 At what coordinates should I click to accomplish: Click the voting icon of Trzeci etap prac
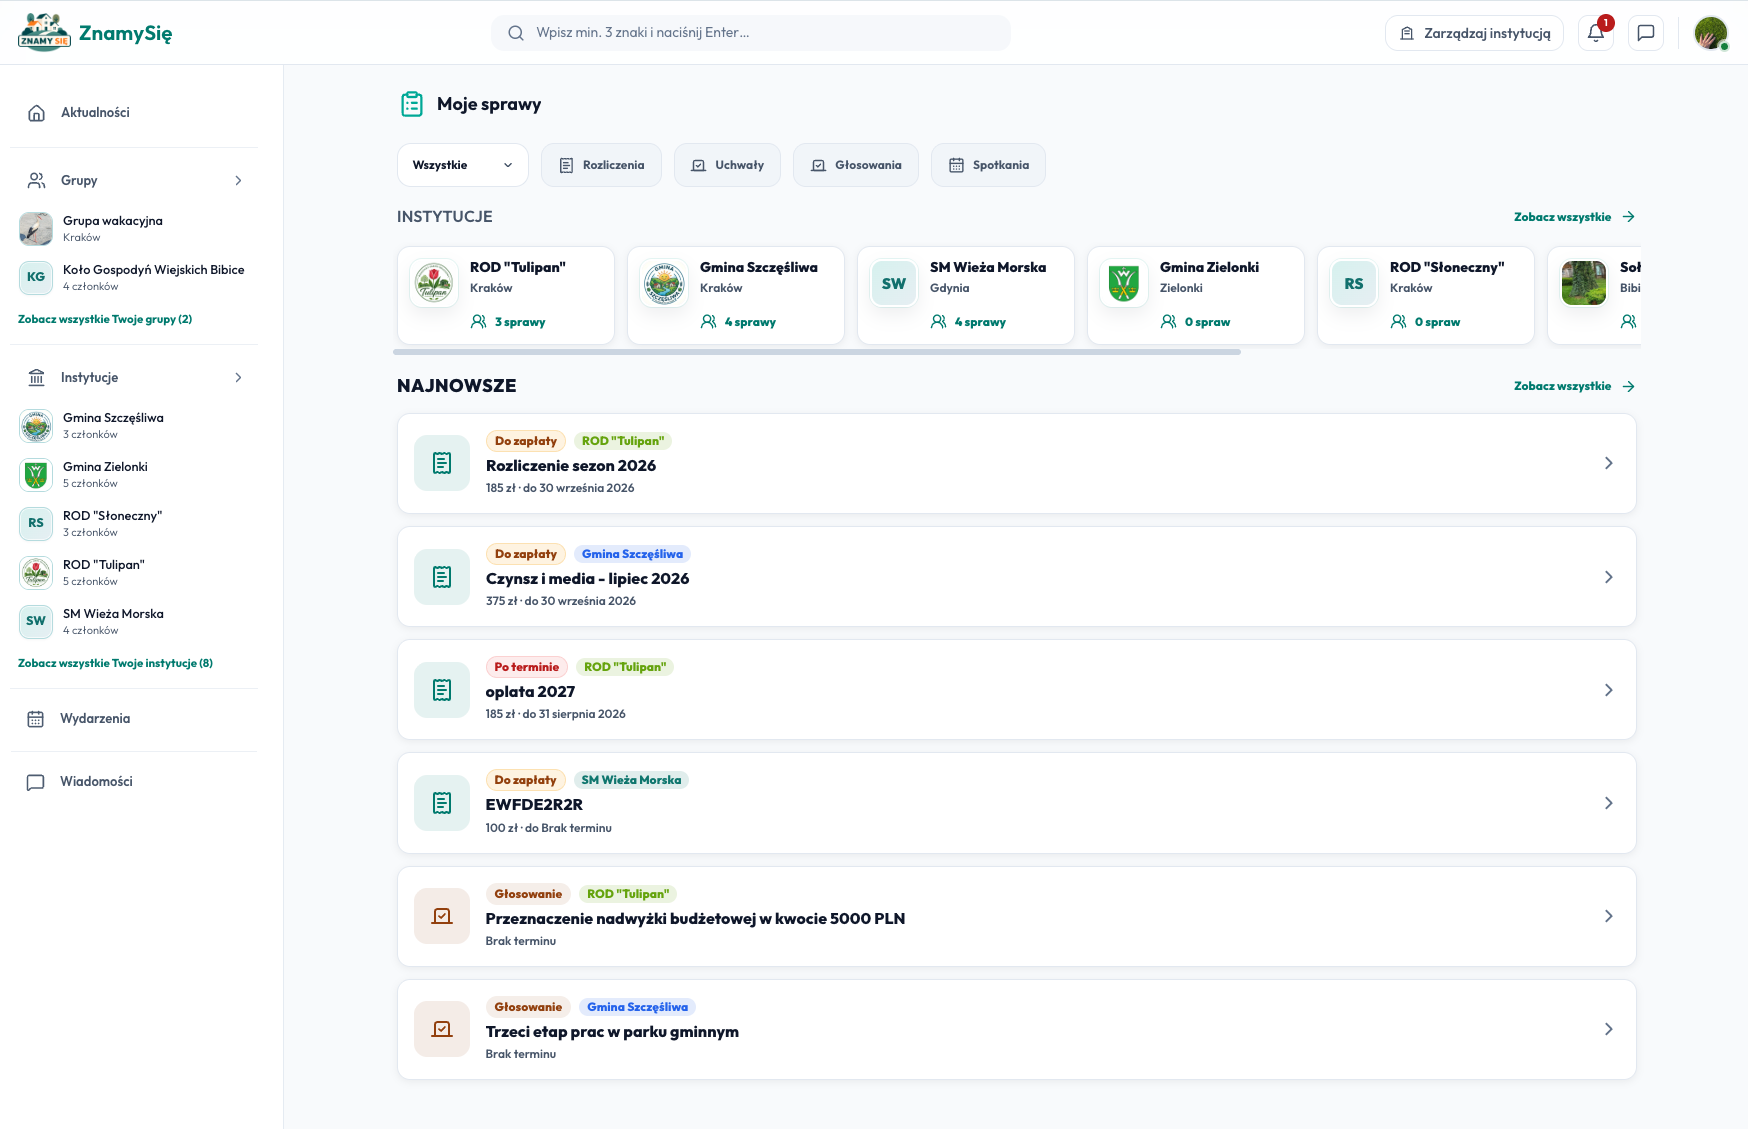pyautogui.click(x=442, y=1029)
